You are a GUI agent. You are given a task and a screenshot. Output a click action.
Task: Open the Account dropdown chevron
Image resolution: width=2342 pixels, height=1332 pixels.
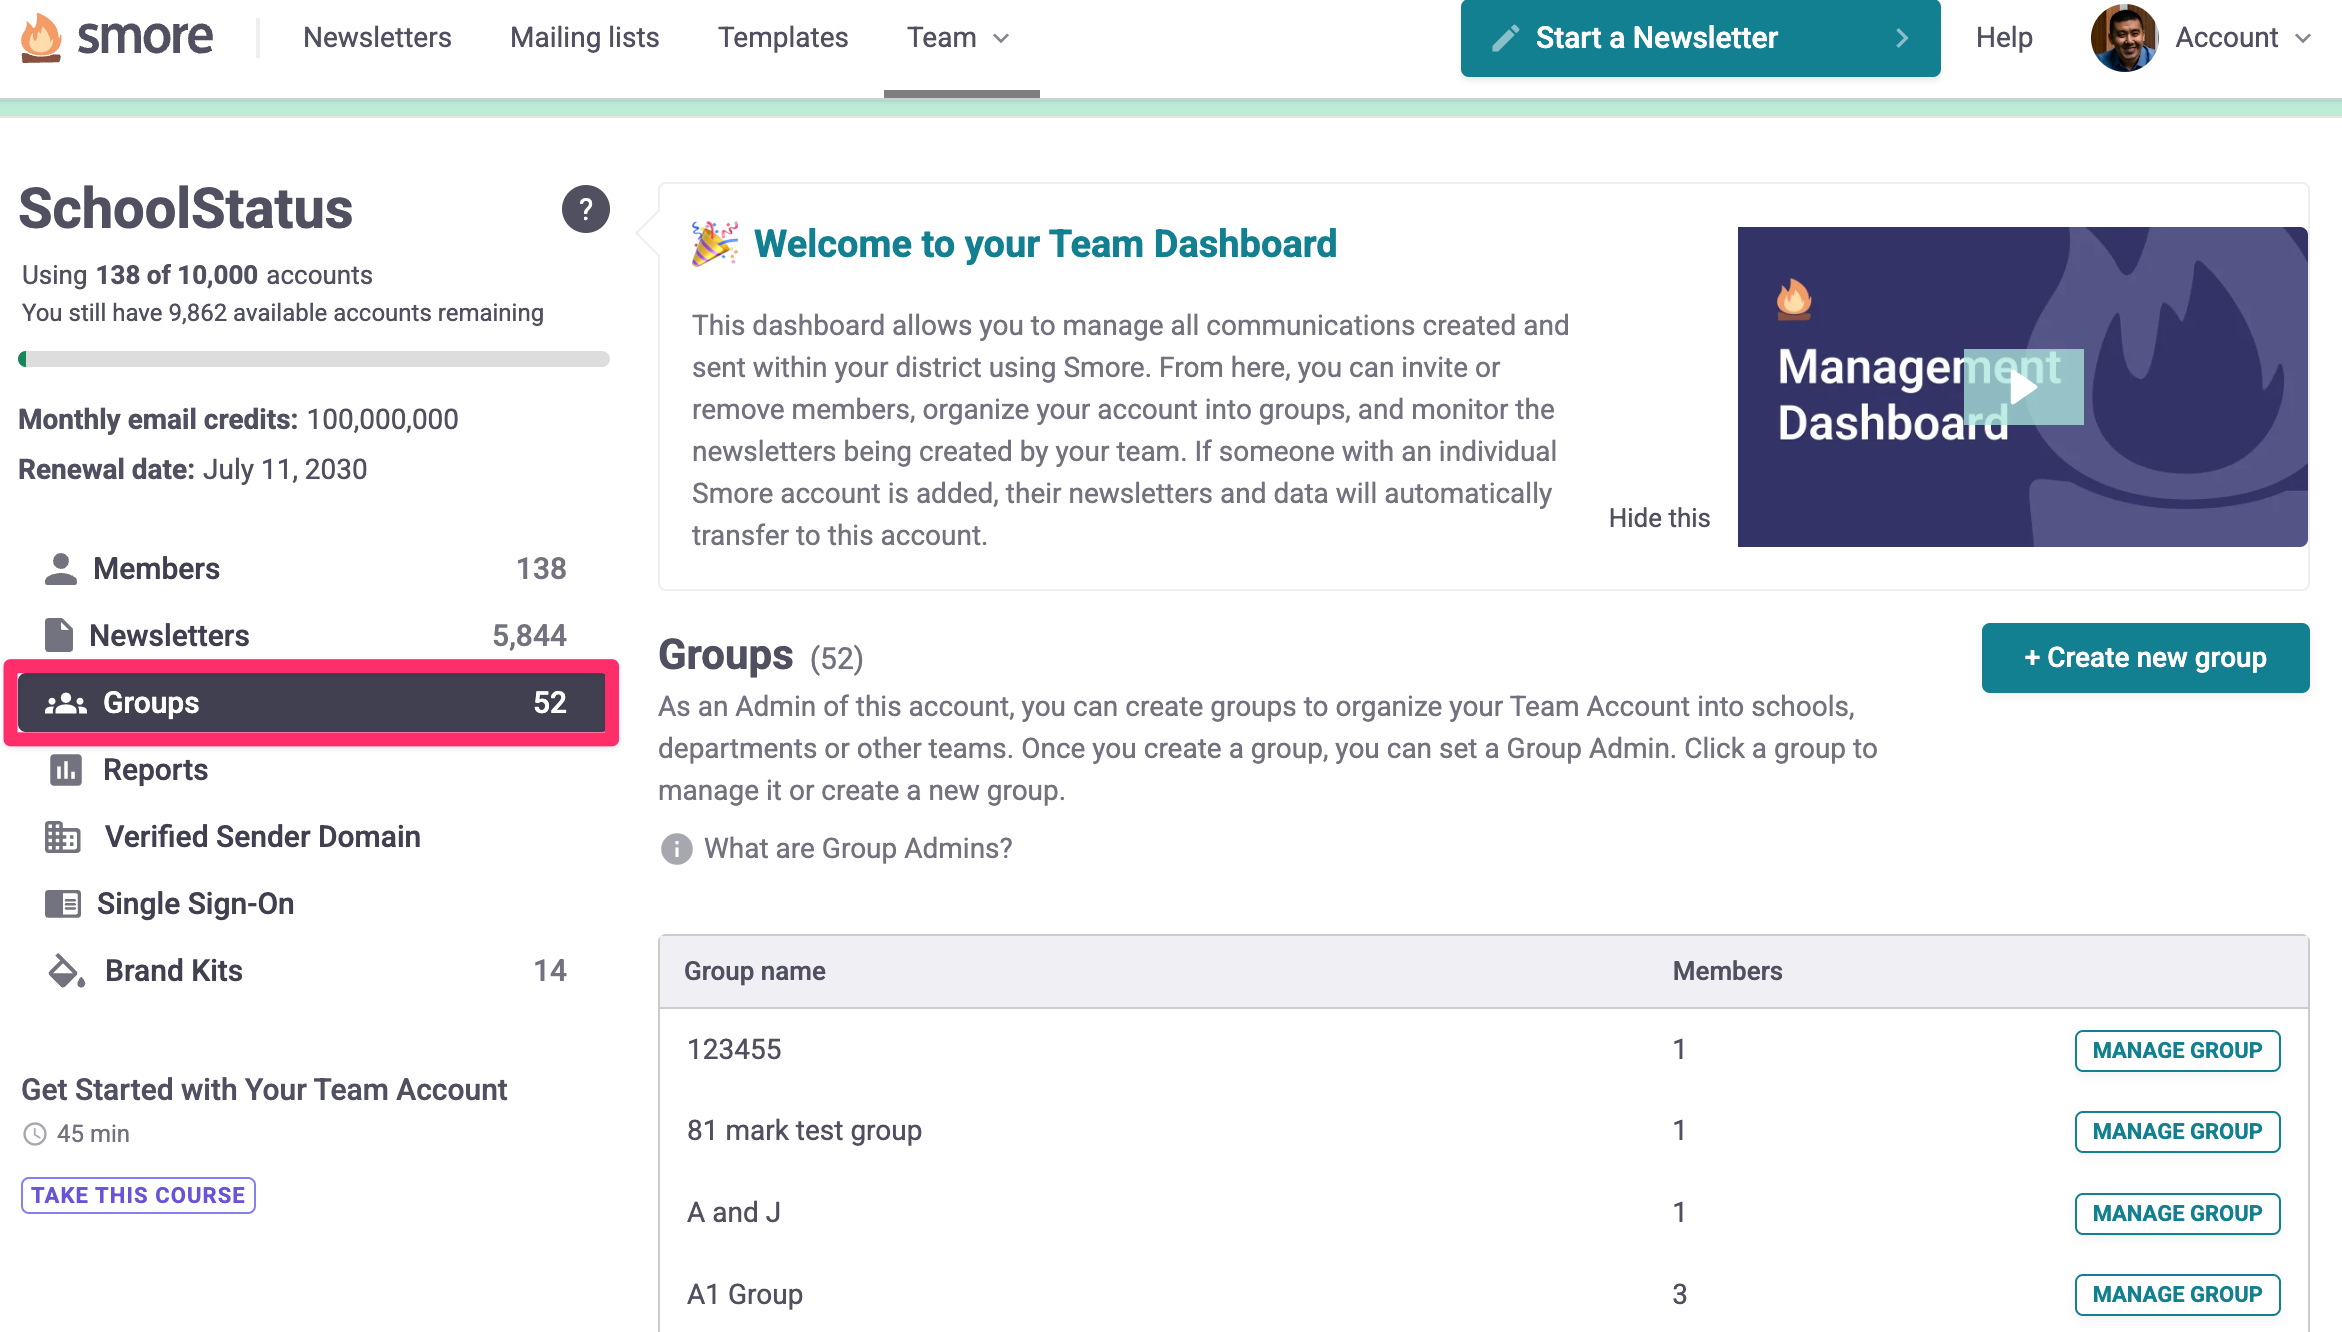click(2304, 38)
